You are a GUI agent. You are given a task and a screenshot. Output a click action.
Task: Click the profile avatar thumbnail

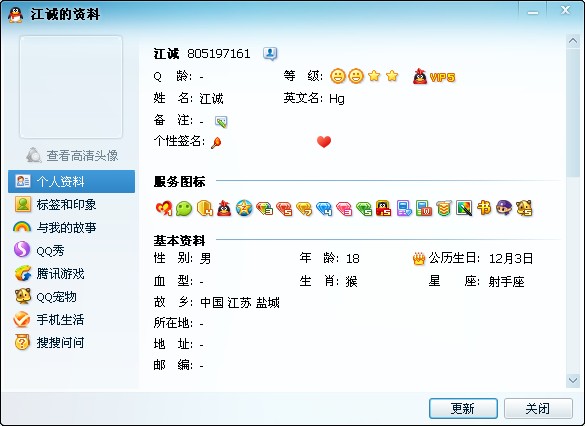click(71, 87)
